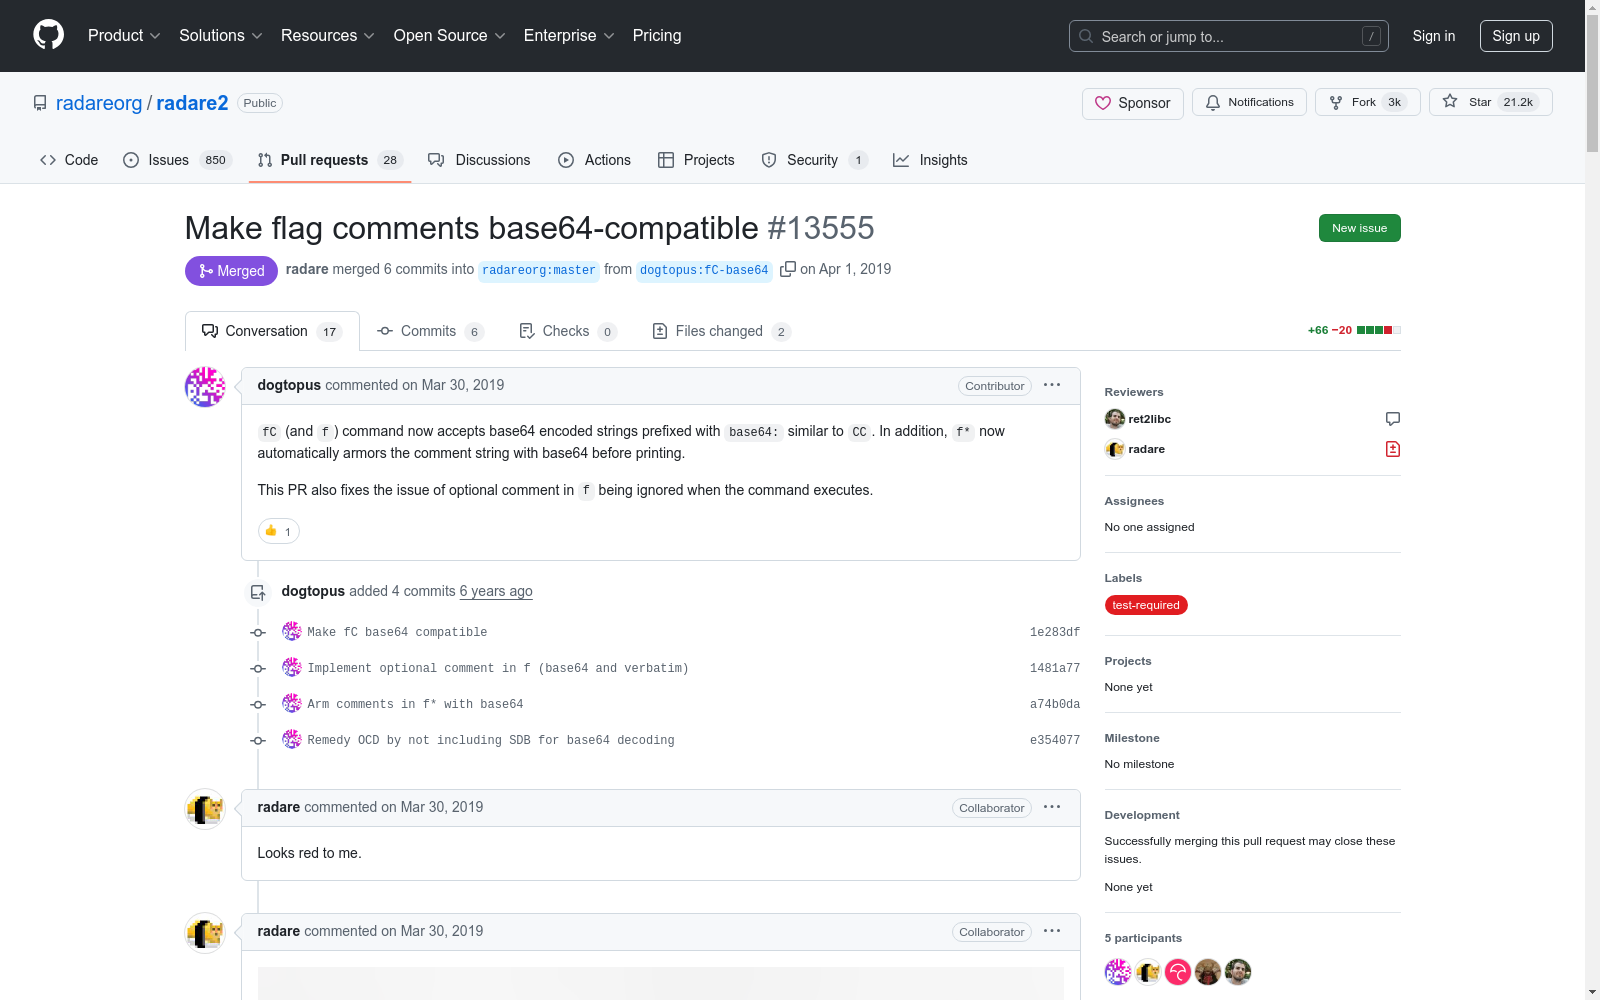Open commit 'Arm comments in f* with base64'
This screenshot has height=1000, width=1600.
click(415, 704)
